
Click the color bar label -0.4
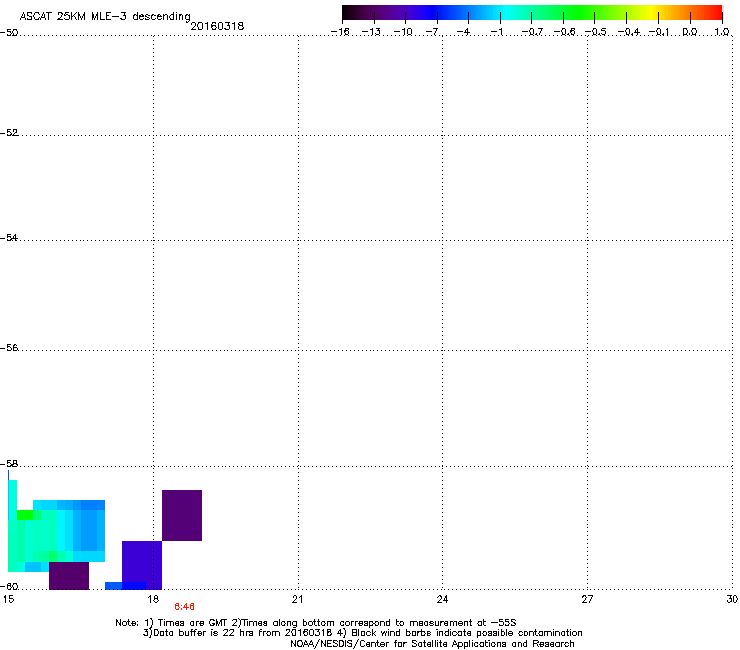click(x=629, y=32)
